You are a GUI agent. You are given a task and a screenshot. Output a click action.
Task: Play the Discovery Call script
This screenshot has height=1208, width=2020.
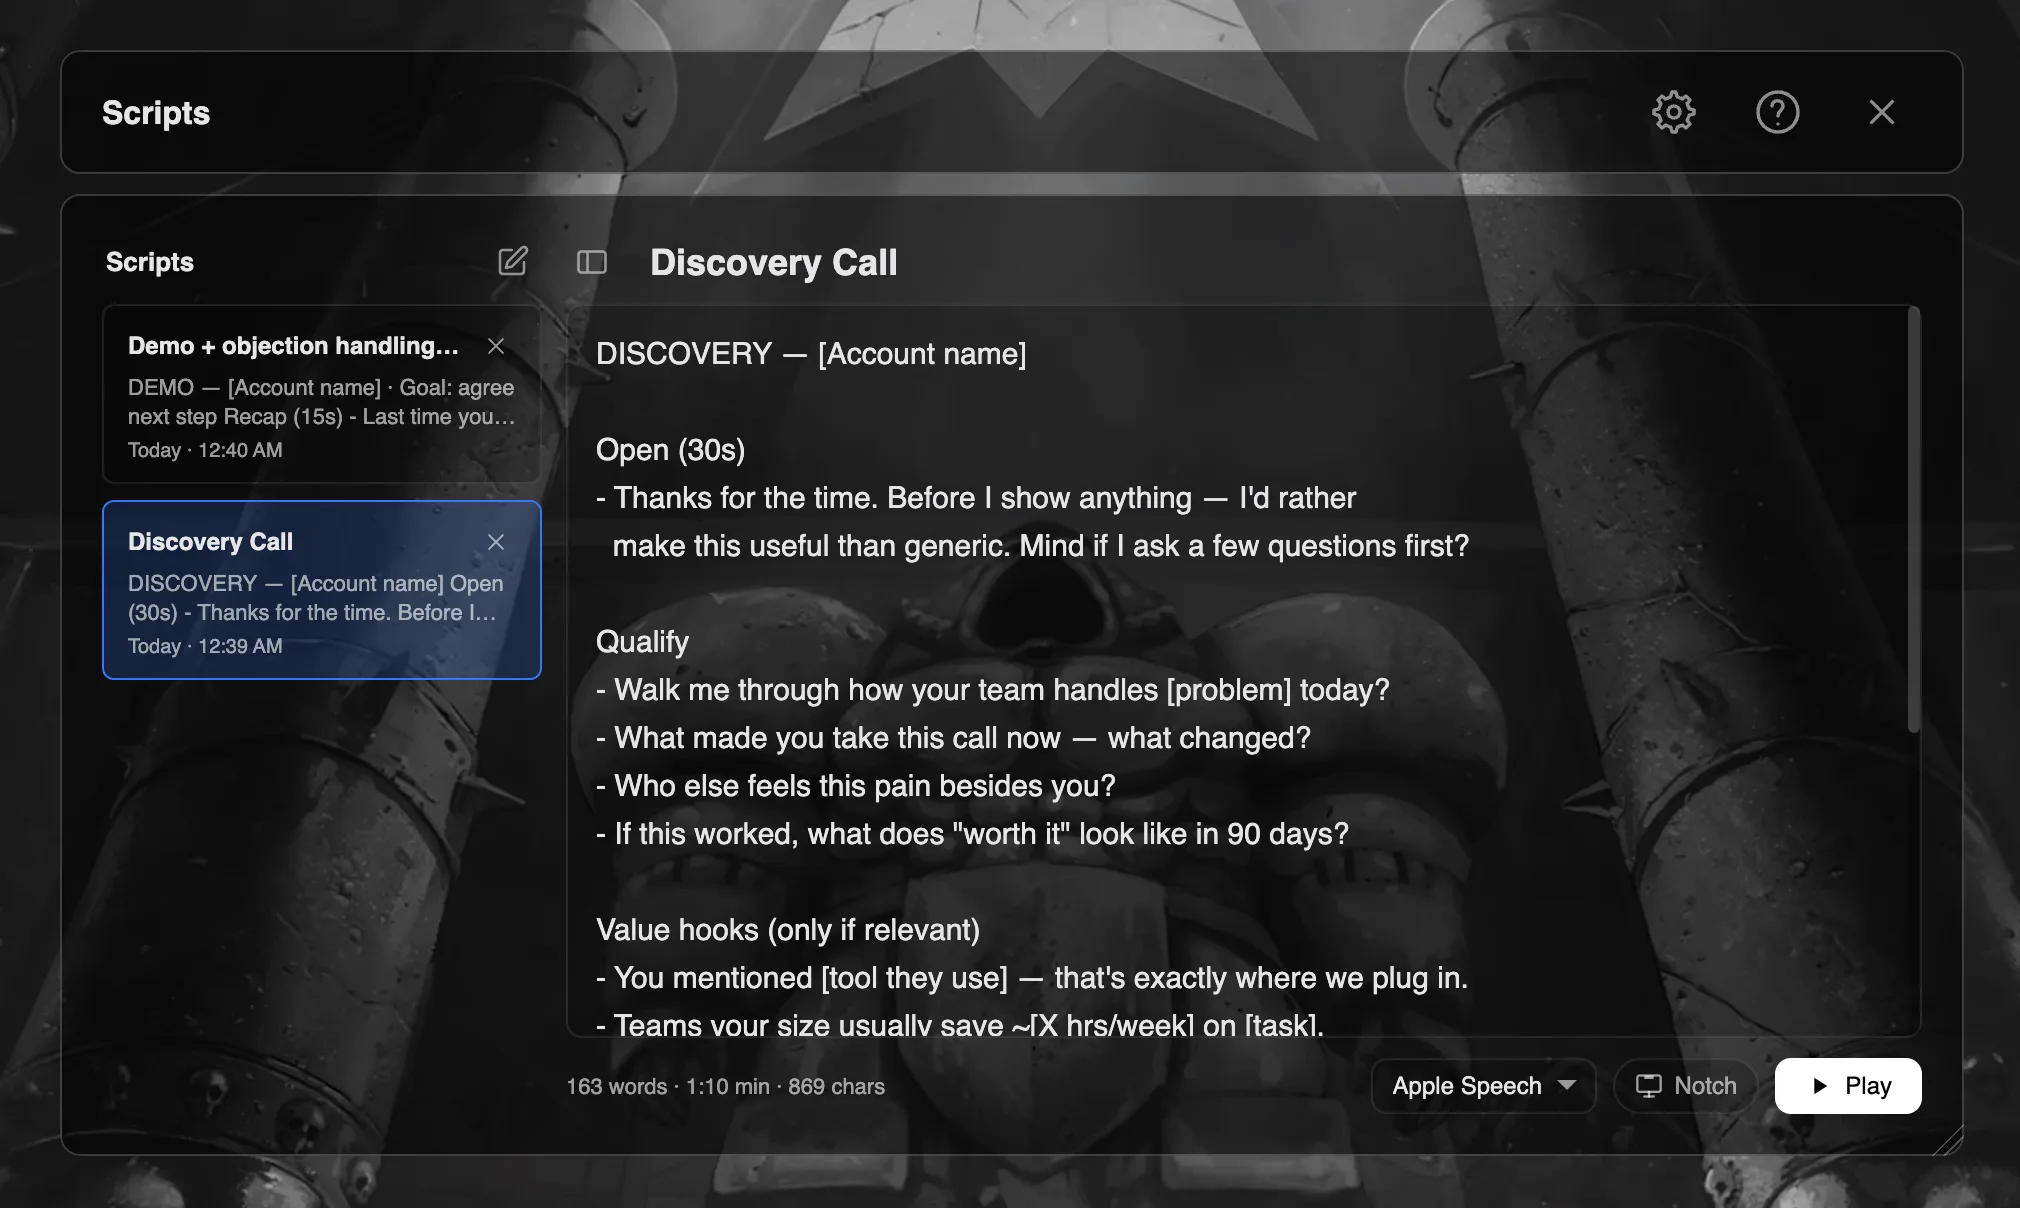point(1848,1086)
